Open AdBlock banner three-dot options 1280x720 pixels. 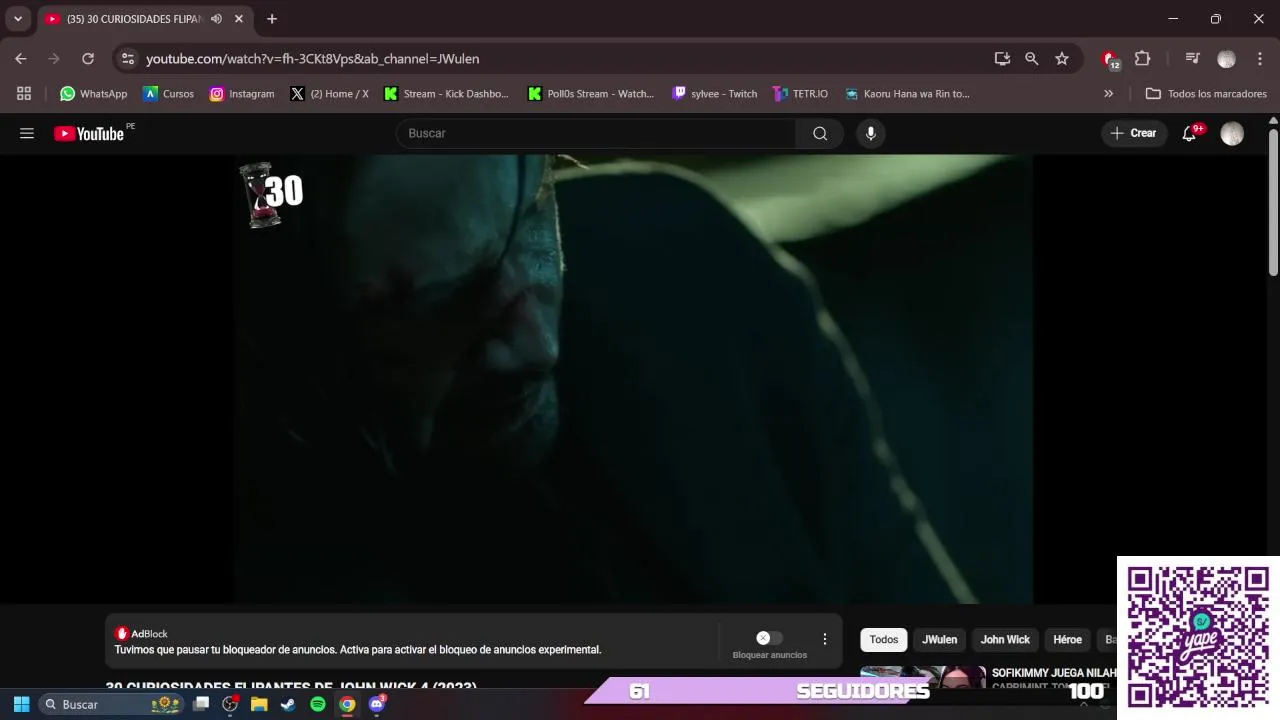click(x=825, y=639)
